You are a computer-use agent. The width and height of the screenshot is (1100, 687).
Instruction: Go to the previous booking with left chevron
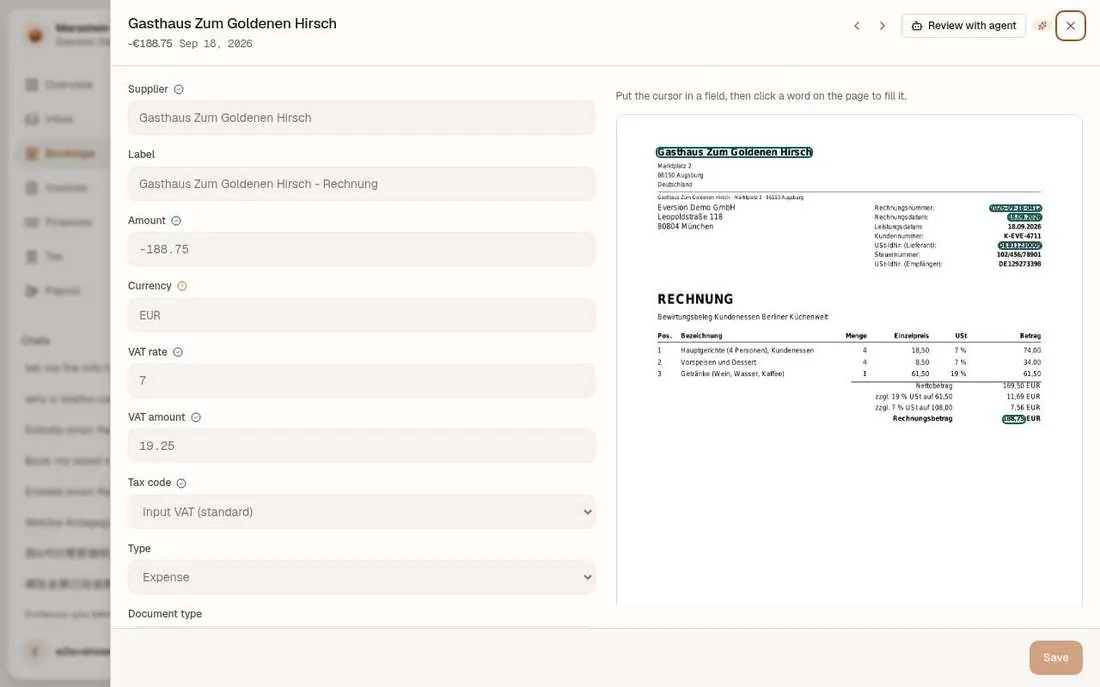(x=857, y=26)
